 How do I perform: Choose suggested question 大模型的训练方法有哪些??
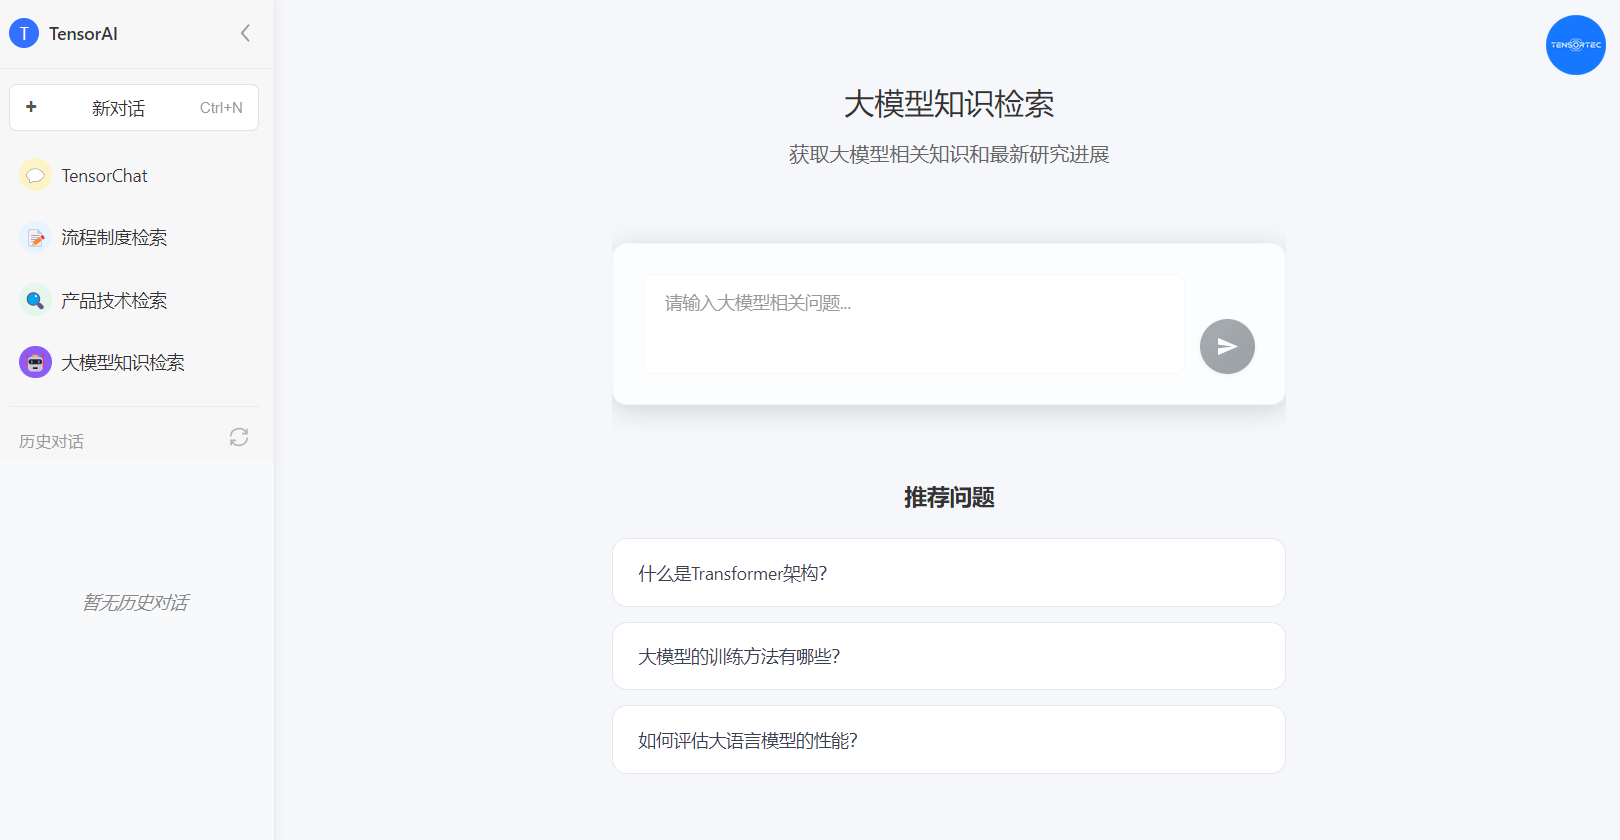[948, 656]
